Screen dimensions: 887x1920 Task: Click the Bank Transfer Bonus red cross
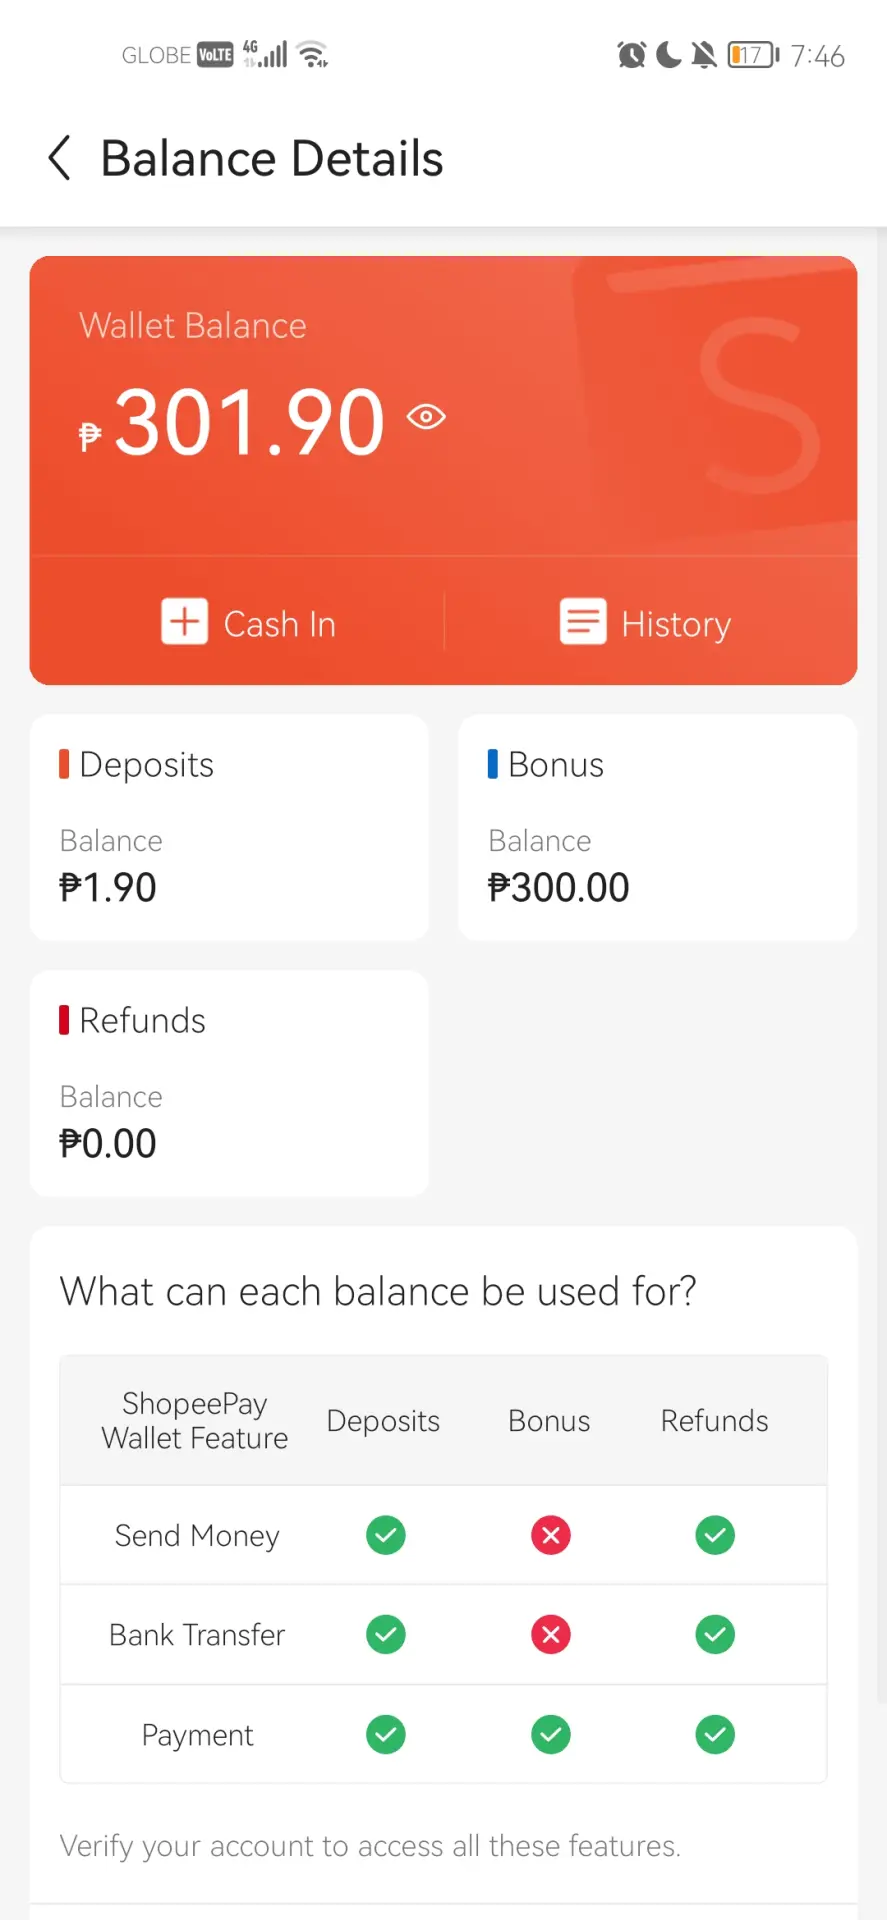pyautogui.click(x=551, y=1635)
